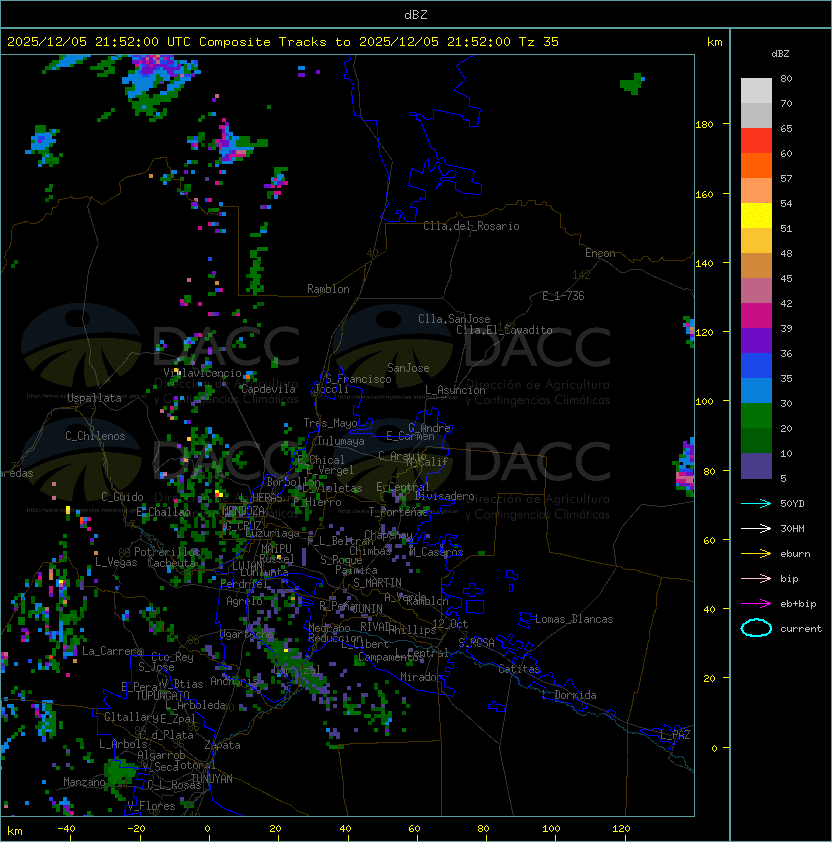832x842 pixels.
Task: Click the 'S_Francisco' place label
Action: (x=358, y=379)
